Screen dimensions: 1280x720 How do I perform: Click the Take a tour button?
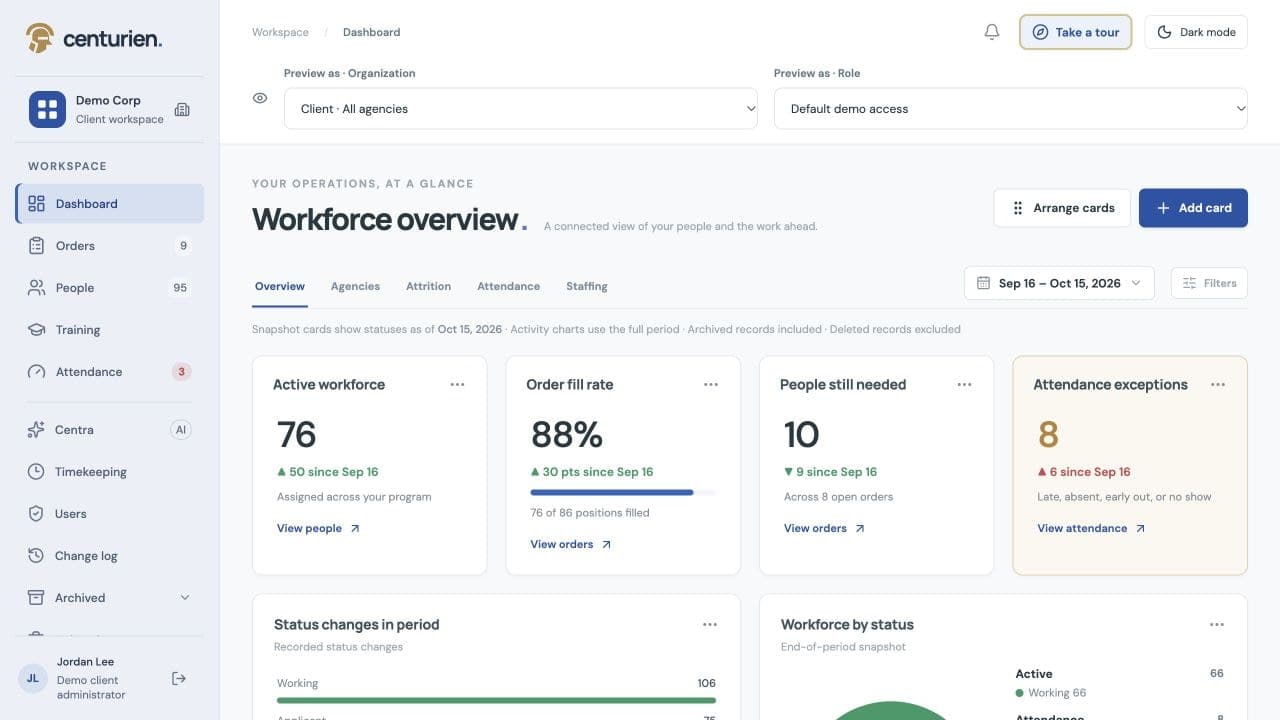(x=1076, y=32)
